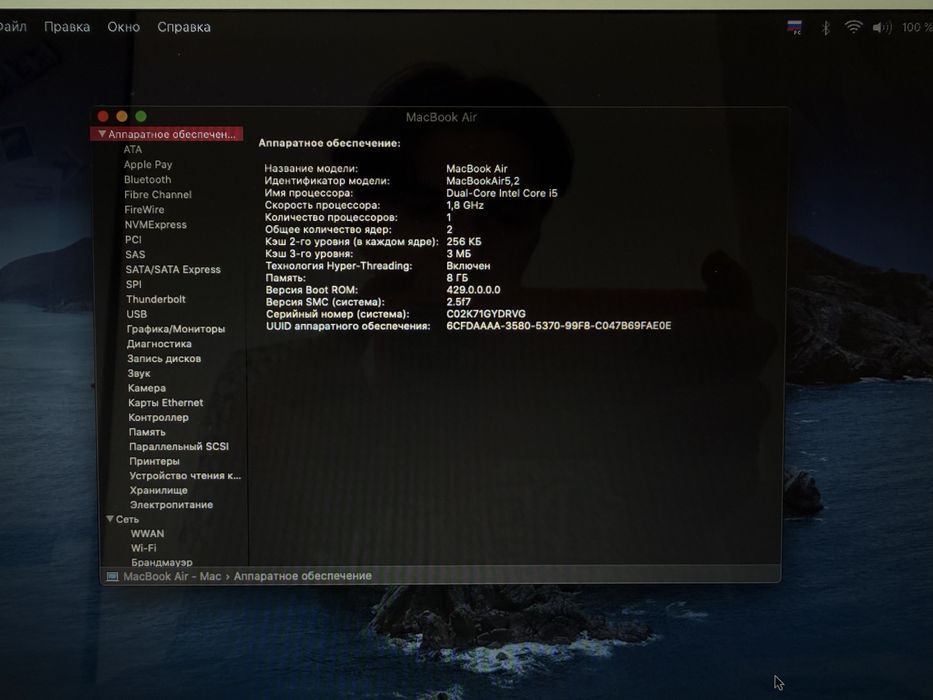Click the Russian flag input source icon
Image resolution: width=933 pixels, height=700 pixels.
(794, 27)
